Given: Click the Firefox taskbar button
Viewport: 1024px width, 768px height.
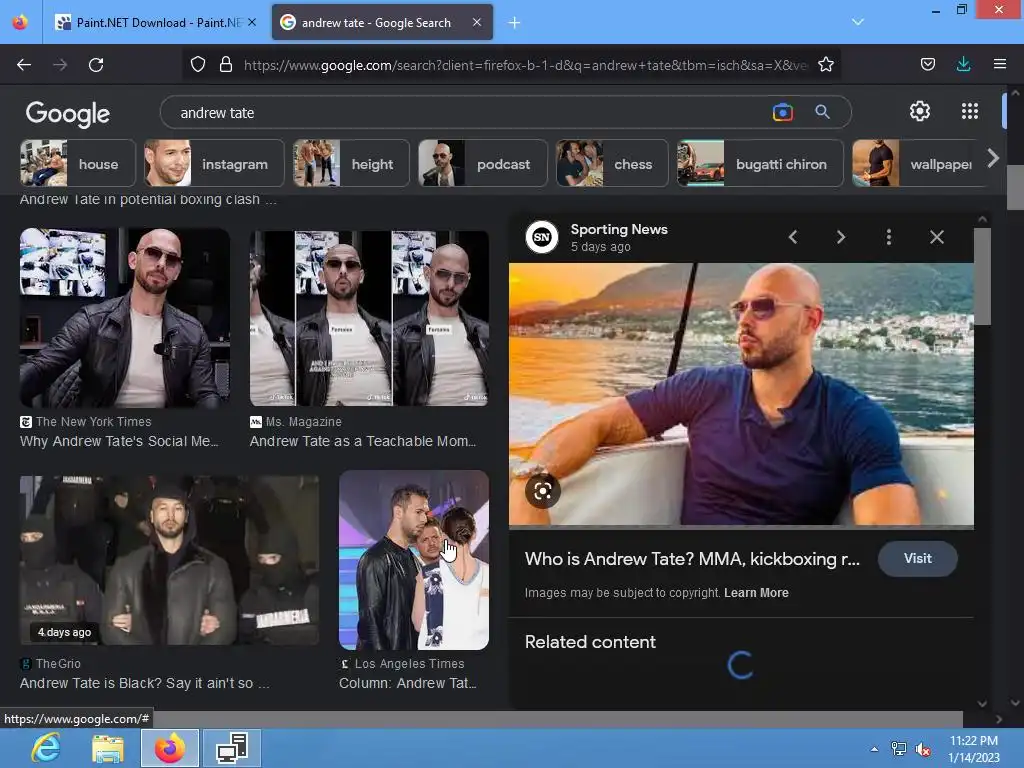Looking at the screenshot, I should coord(170,748).
